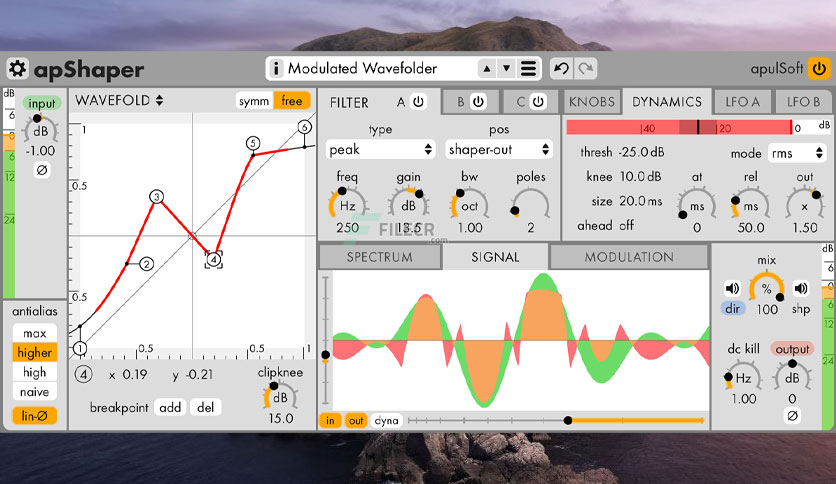Invert the input phase with ∅ icon
Image resolution: width=836 pixels, height=484 pixels.
[42, 170]
